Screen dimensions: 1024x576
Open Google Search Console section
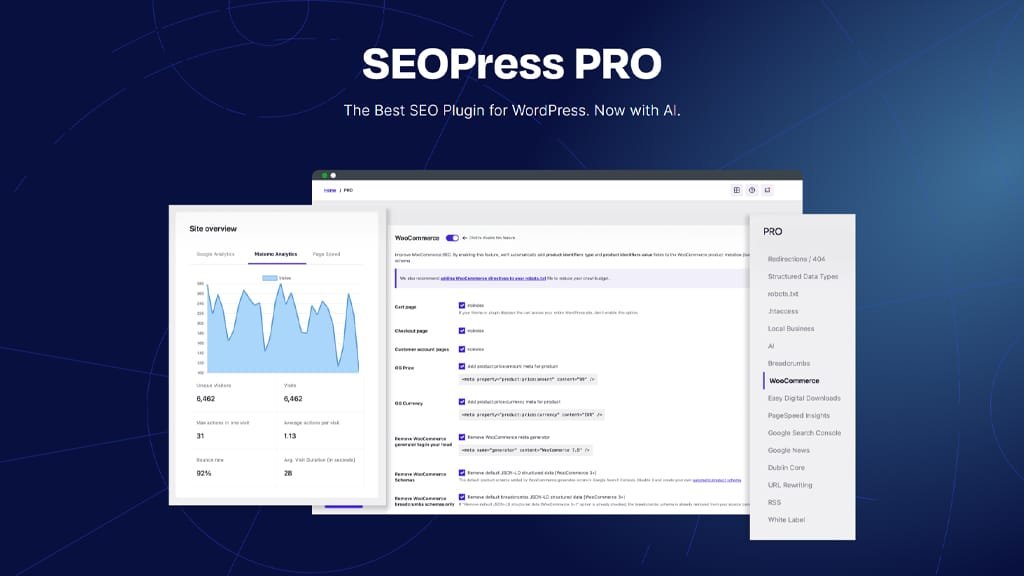pyautogui.click(x=804, y=433)
